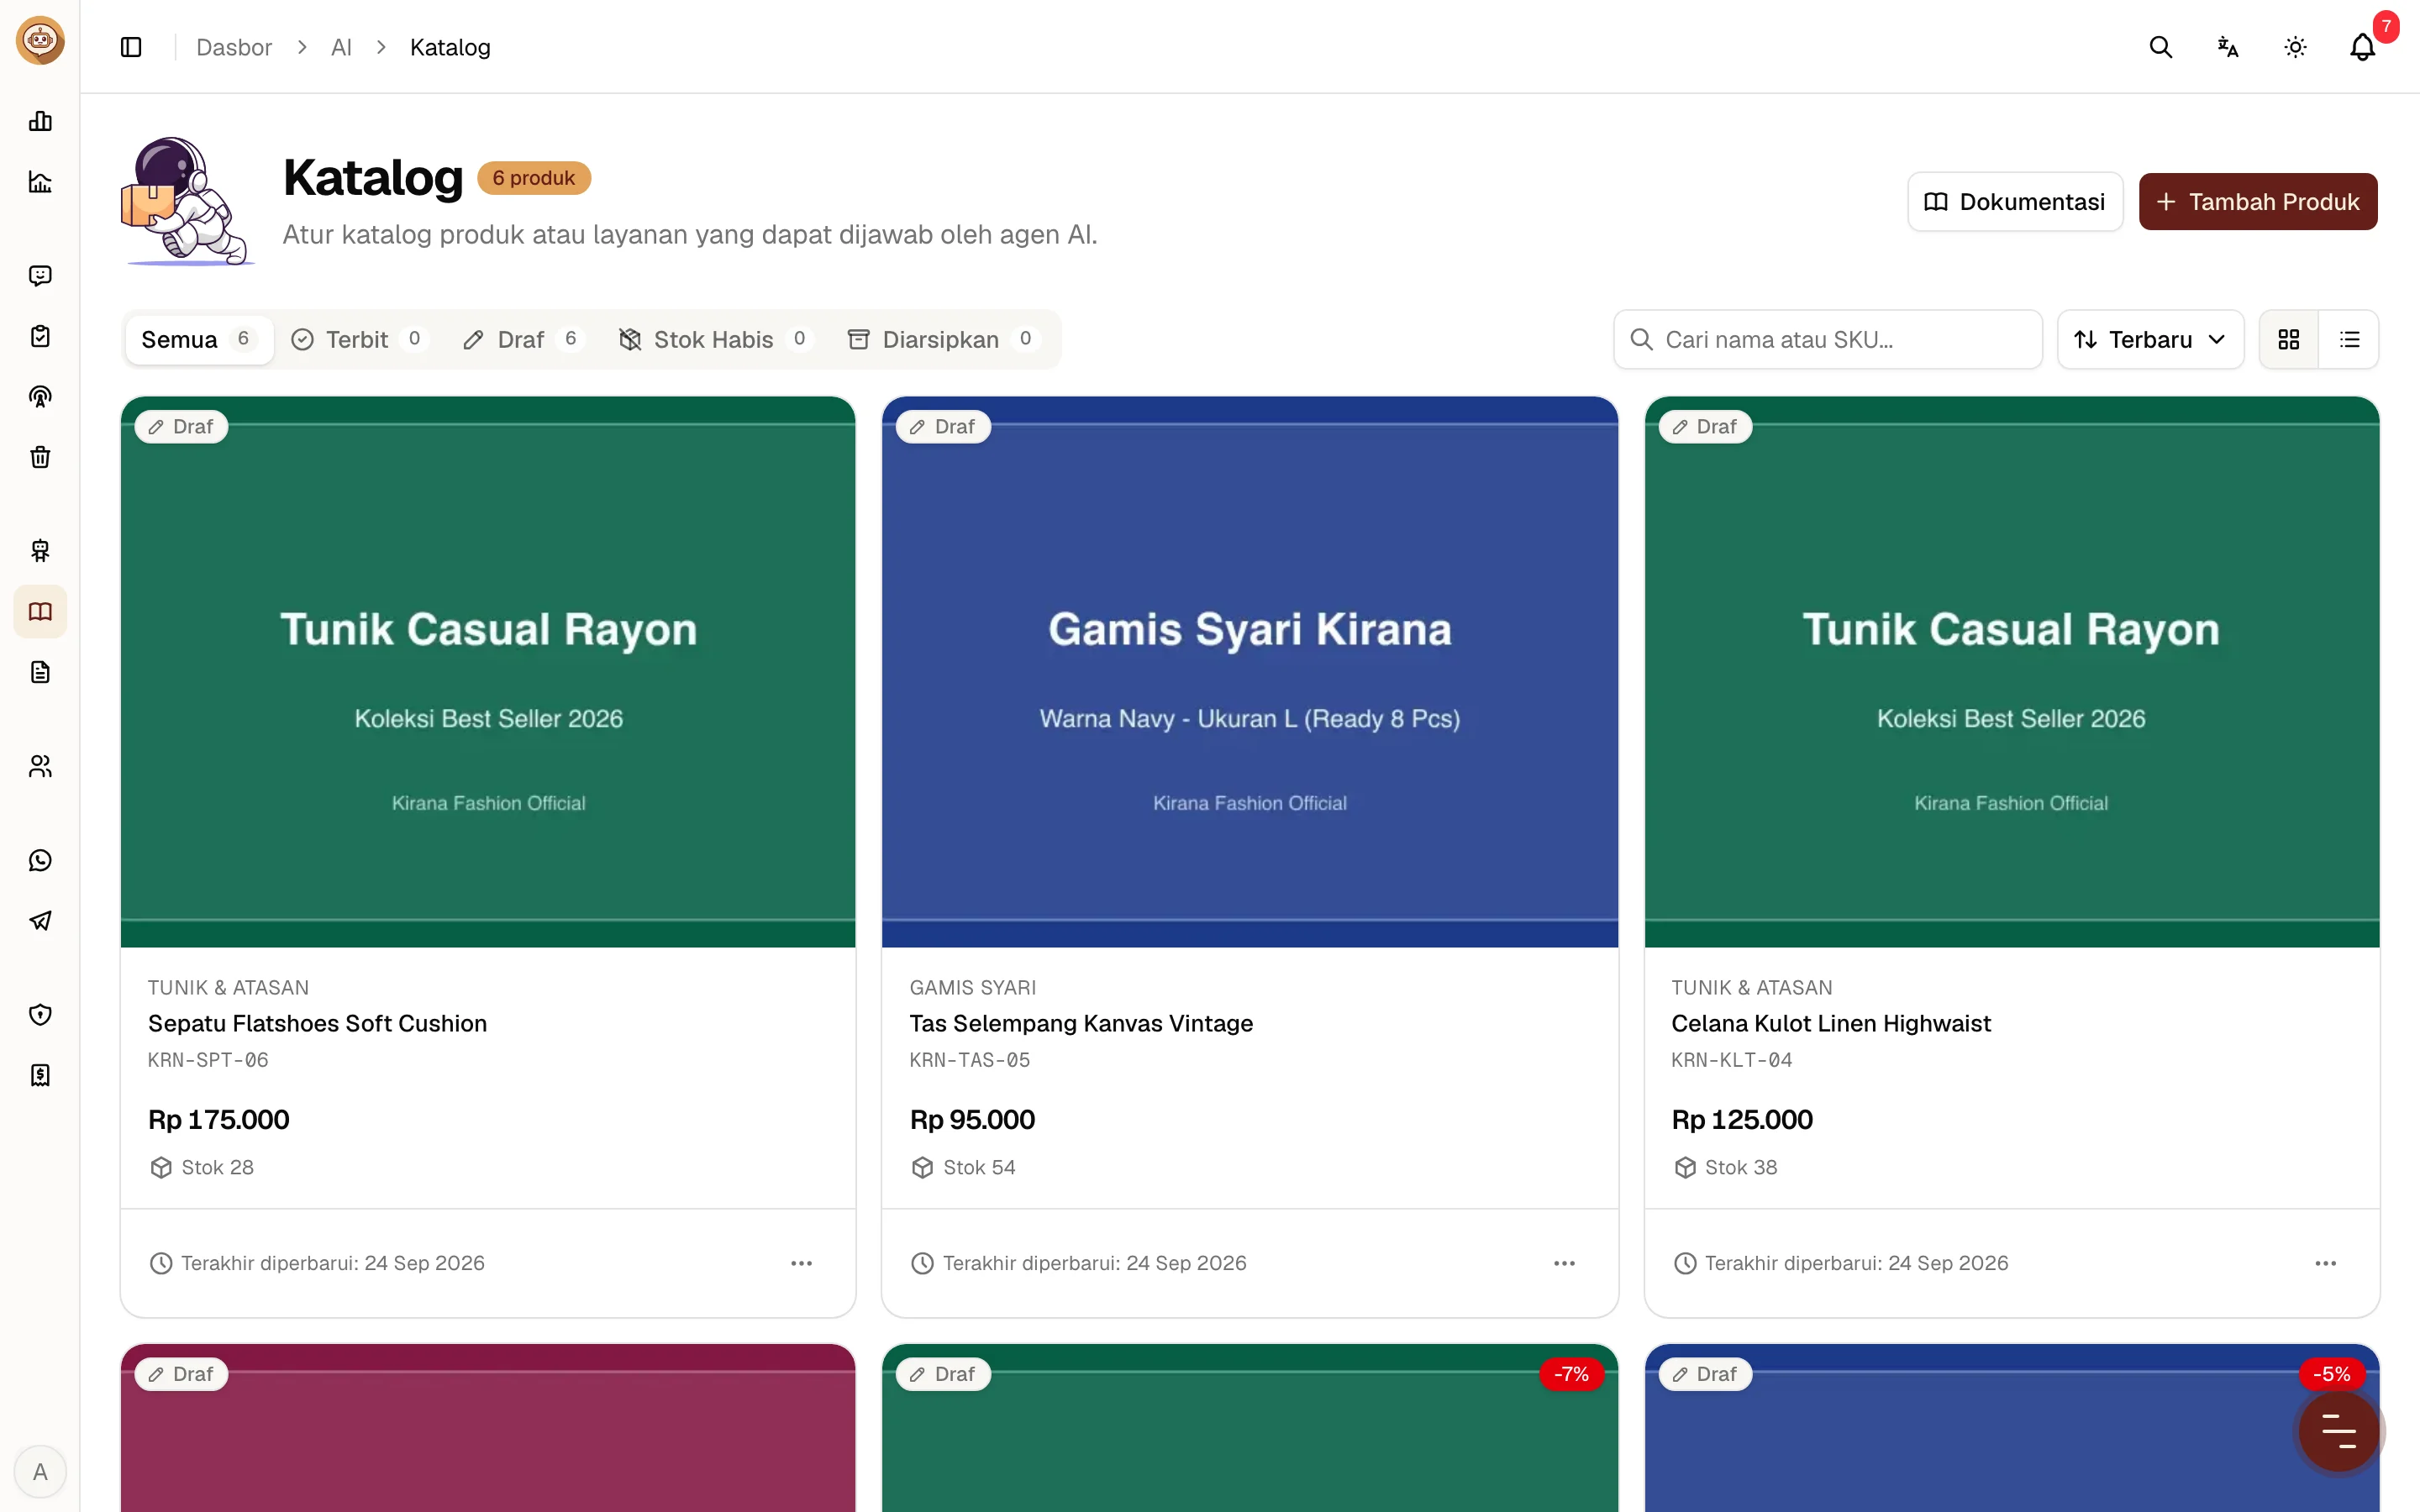Open users contacts sidebar icon

point(40,766)
